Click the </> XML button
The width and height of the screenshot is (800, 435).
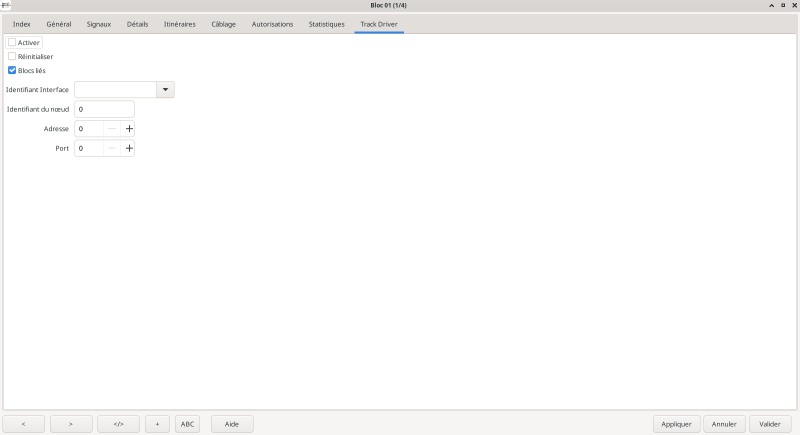click(x=118, y=424)
